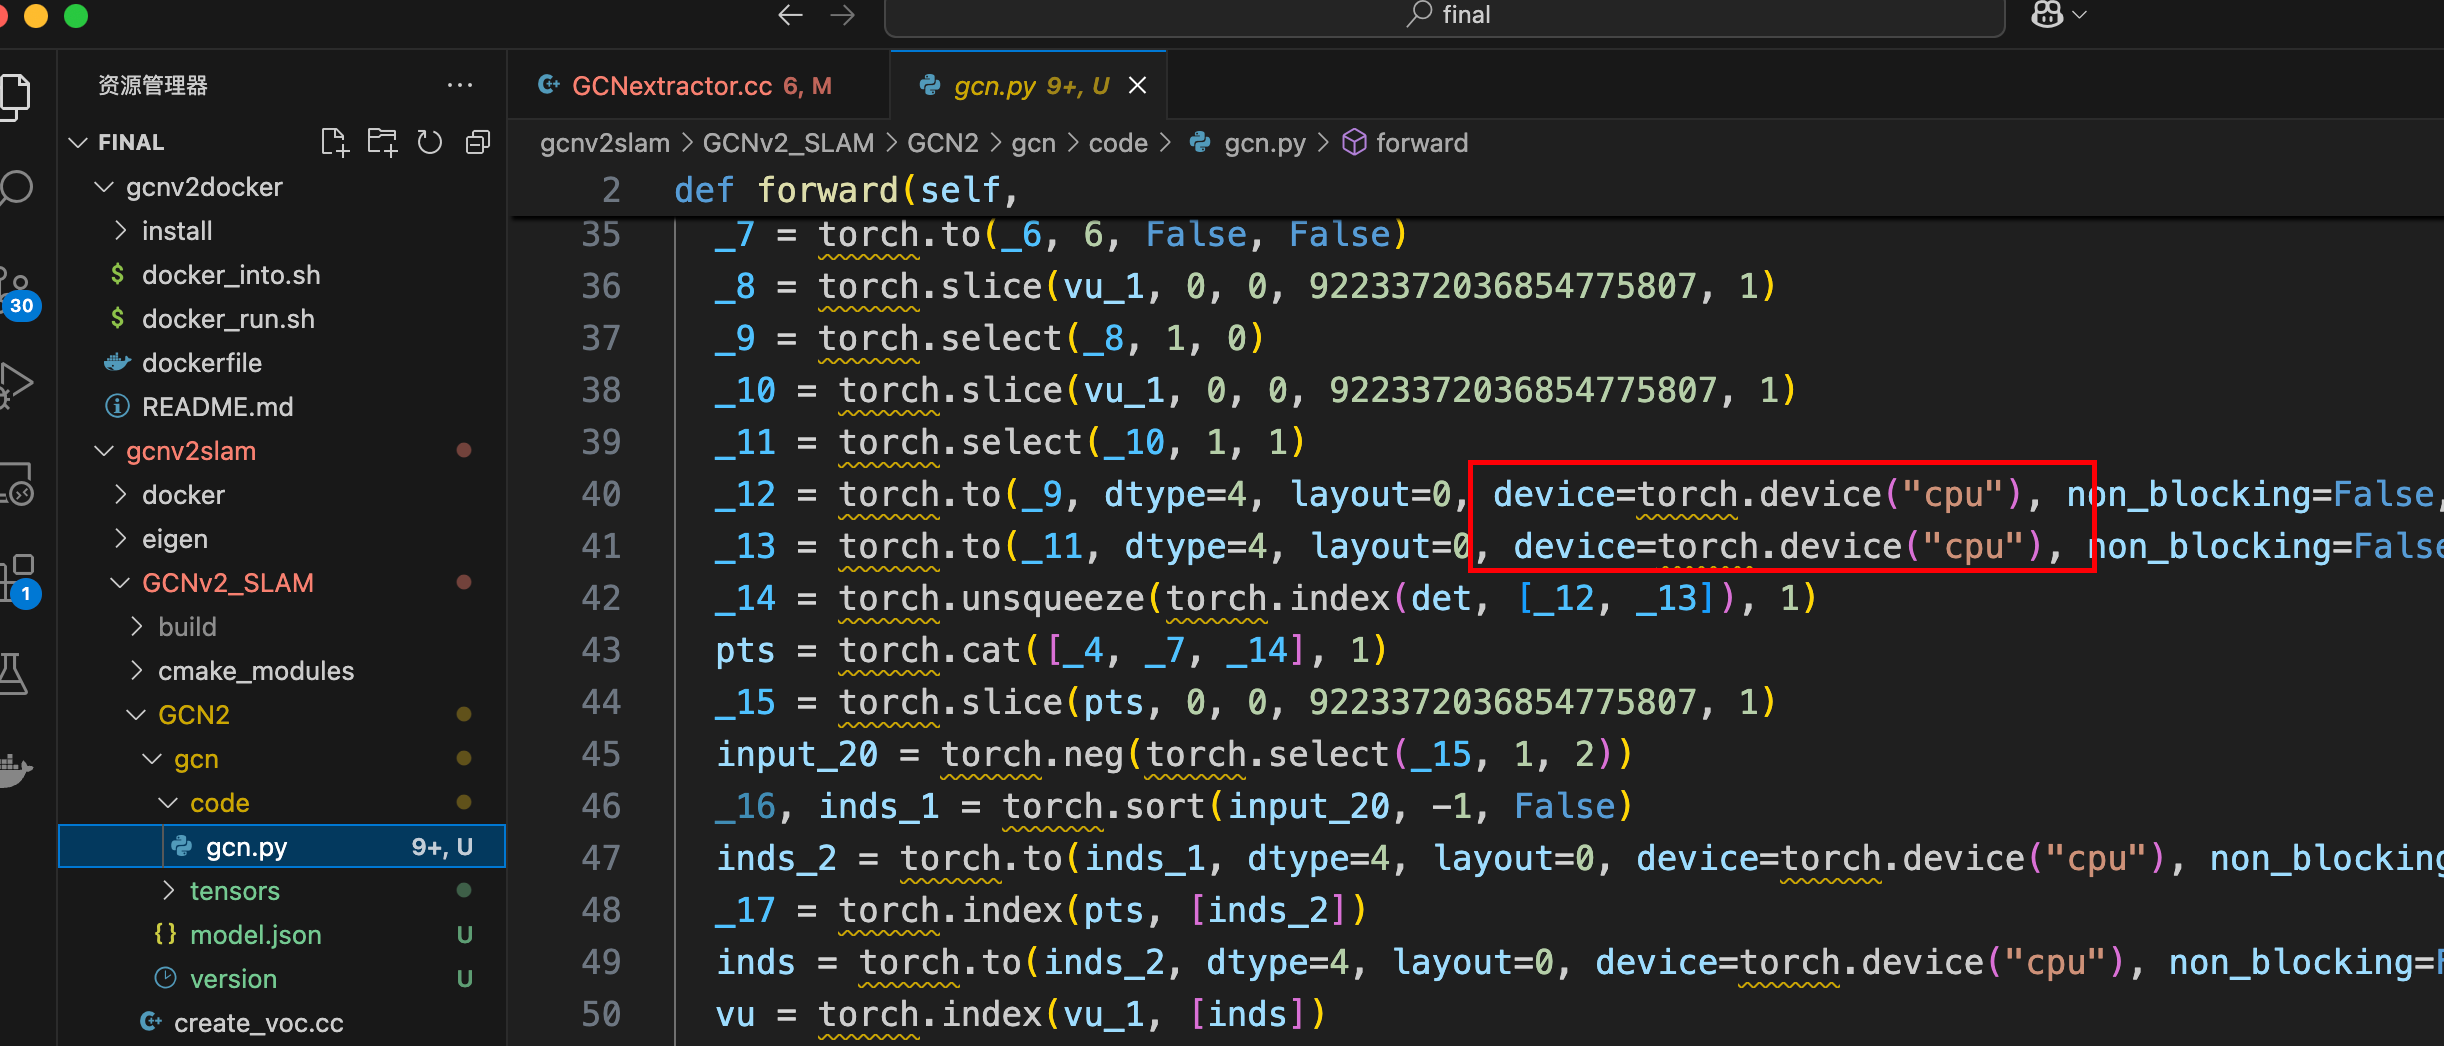Open the Search view in activity bar
The height and width of the screenshot is (1046, 2444).
(x=14, y=188)
